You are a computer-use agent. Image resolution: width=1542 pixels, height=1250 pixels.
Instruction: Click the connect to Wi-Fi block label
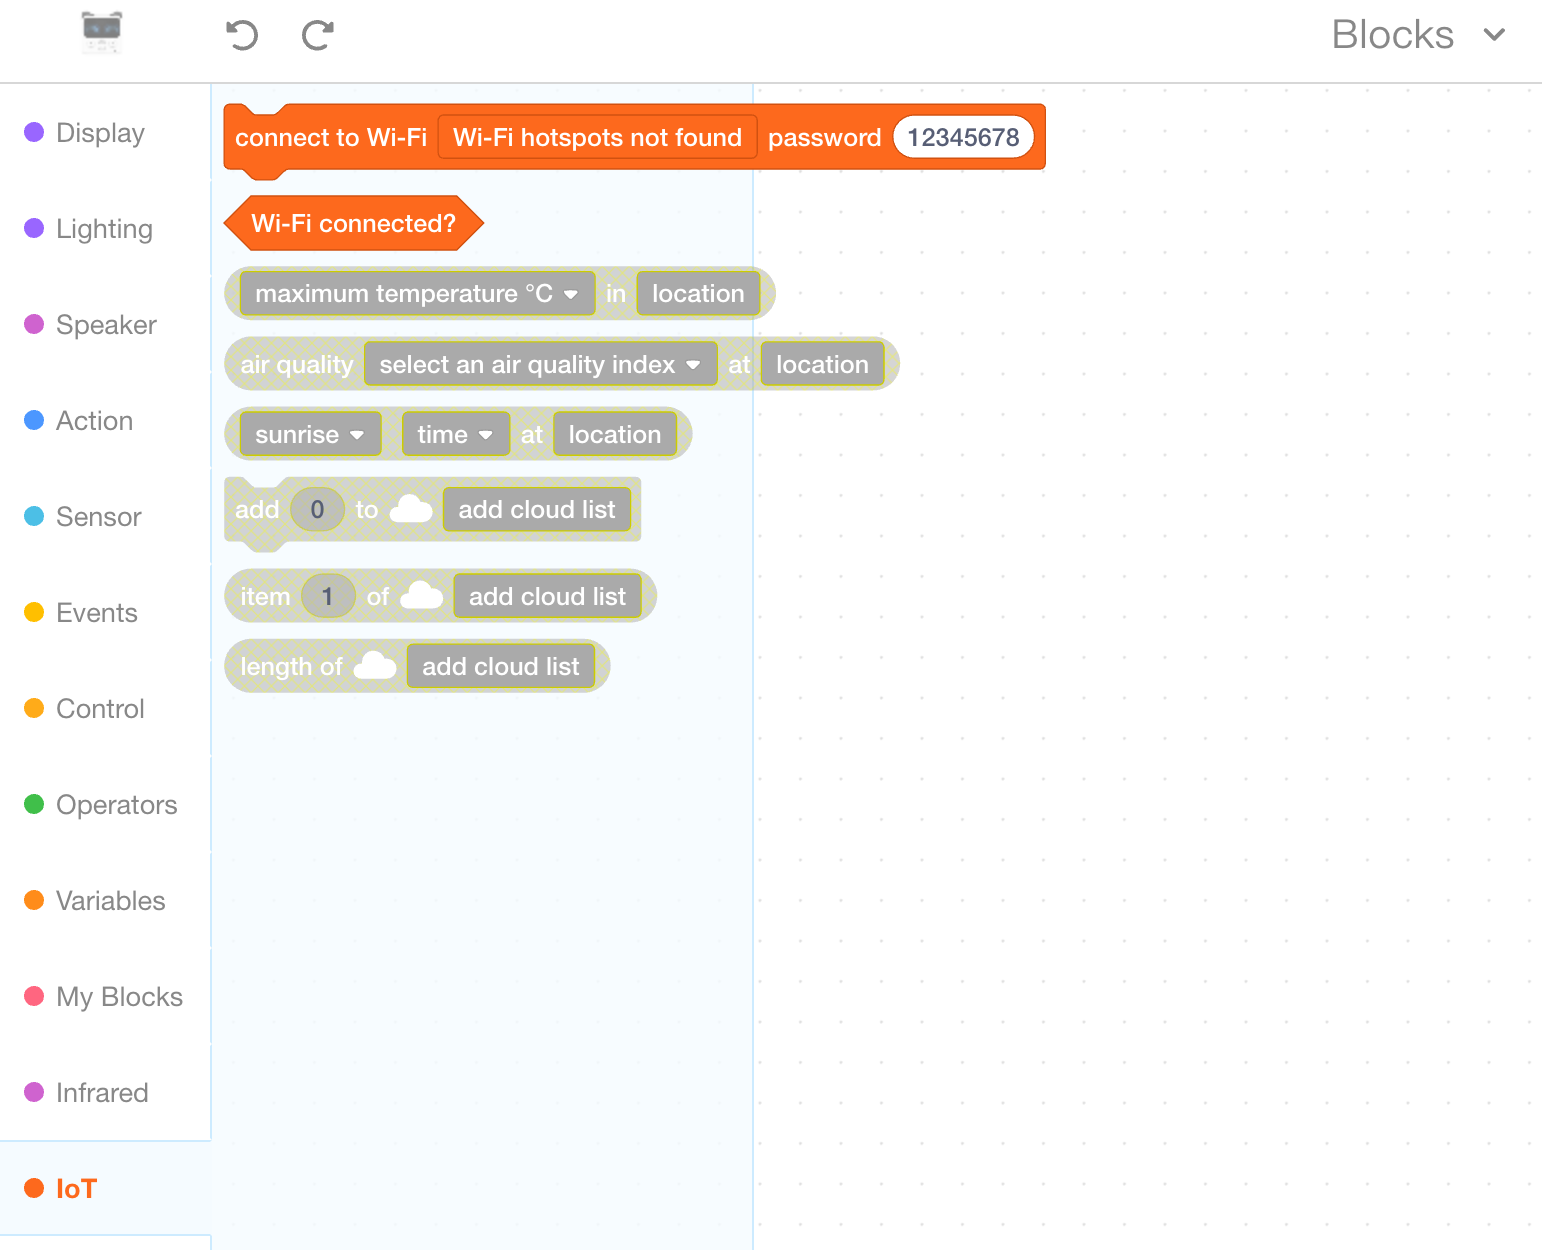pos(331,138)
